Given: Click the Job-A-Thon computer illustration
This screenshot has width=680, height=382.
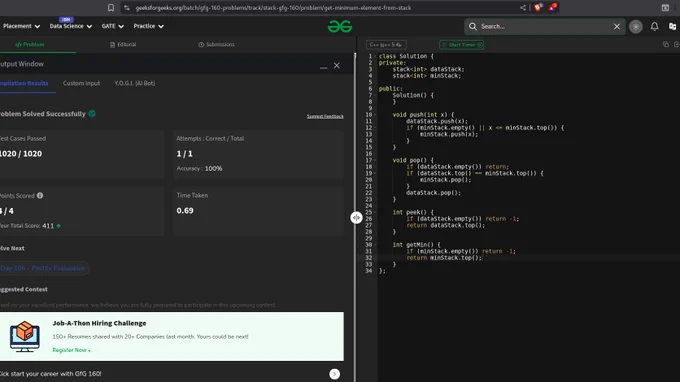Looking at the screenshot, I should click(x=25, y=336).
